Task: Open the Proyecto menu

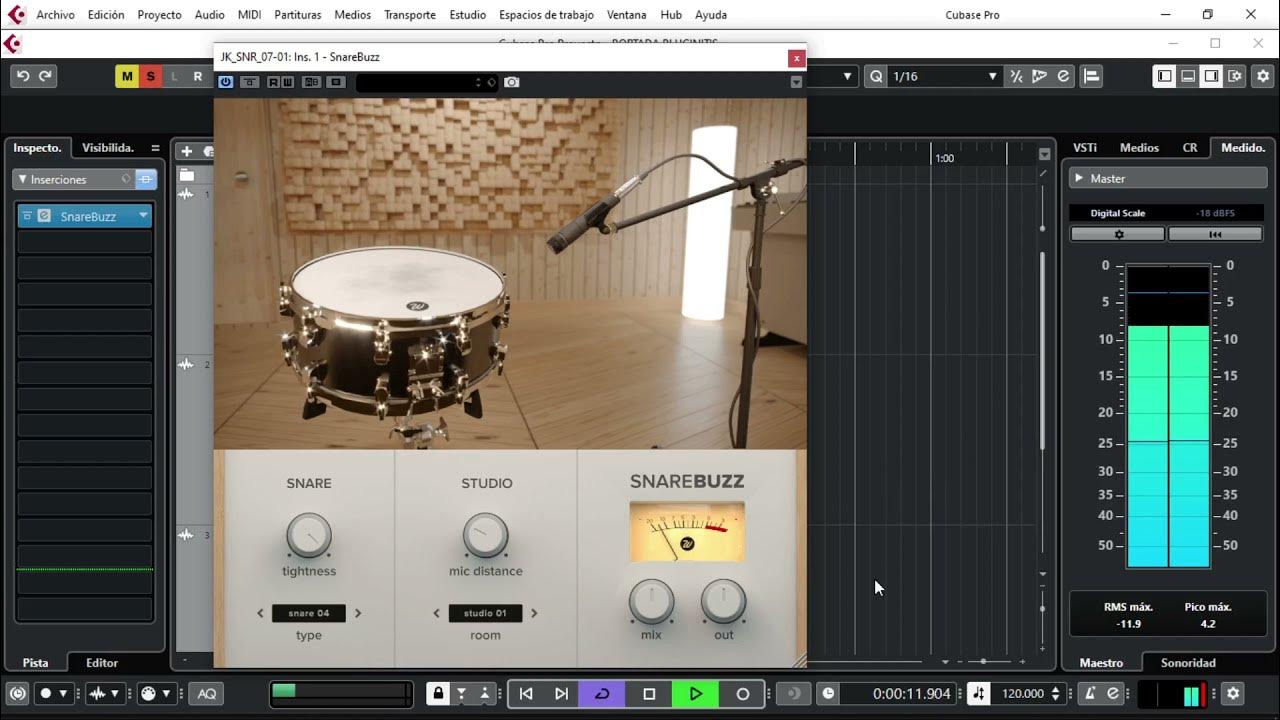Action: click(x=159, y=15)
